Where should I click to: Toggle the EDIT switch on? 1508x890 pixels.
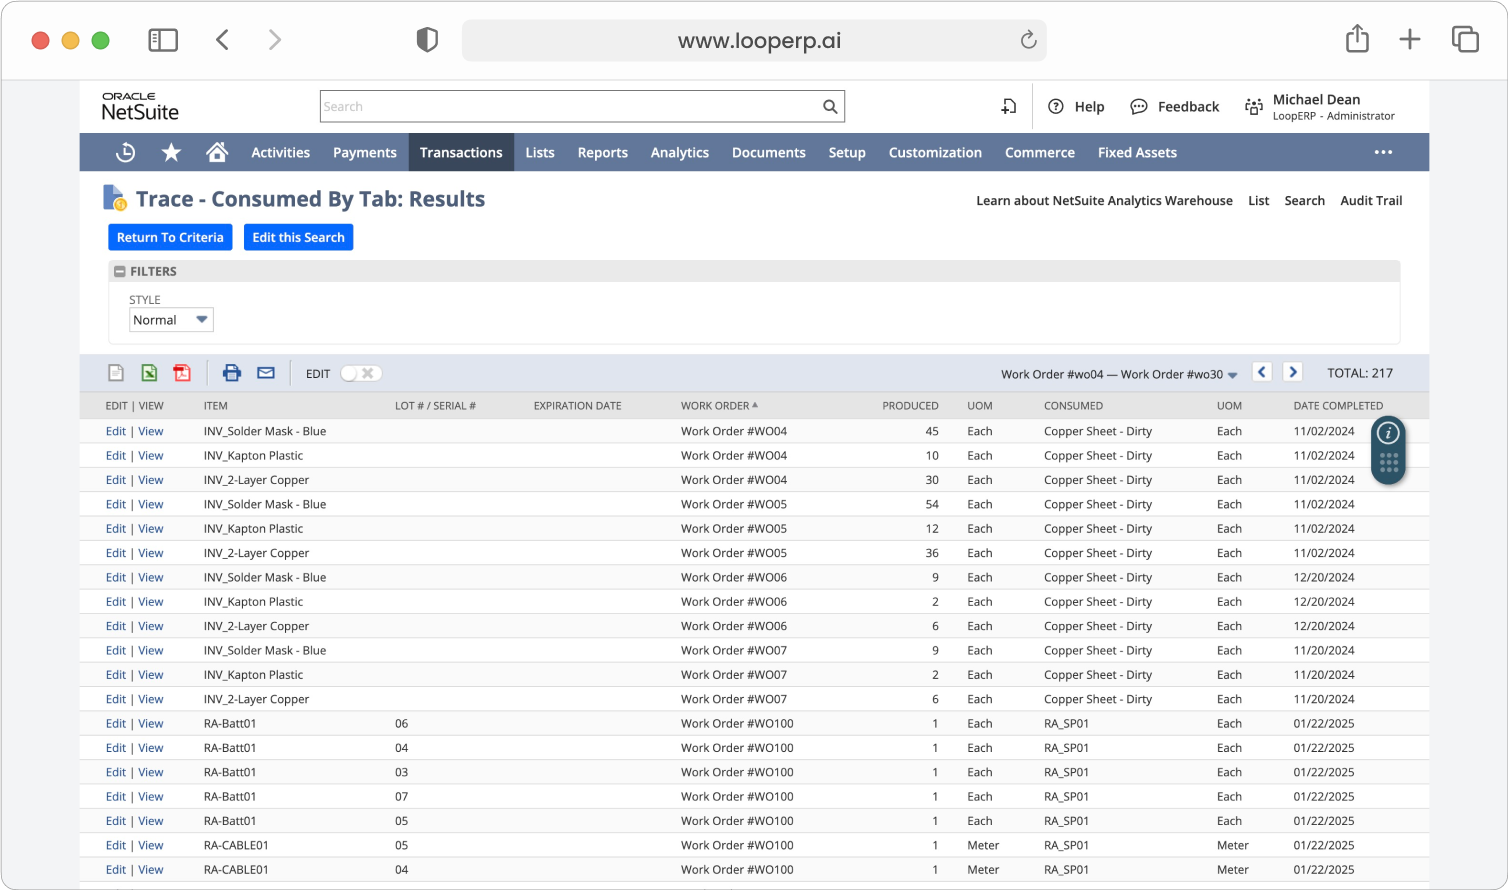[360, 374]
